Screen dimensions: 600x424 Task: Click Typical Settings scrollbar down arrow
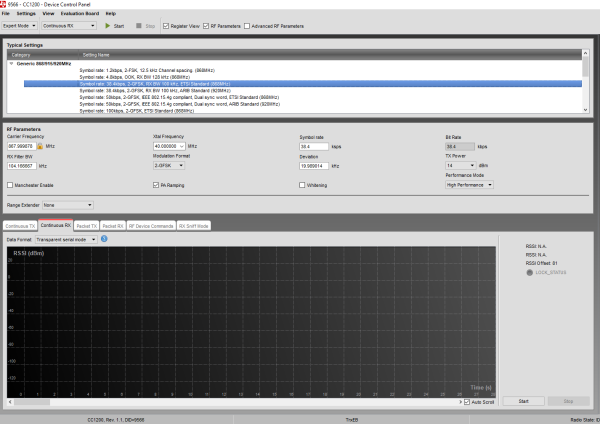point(585,110)
